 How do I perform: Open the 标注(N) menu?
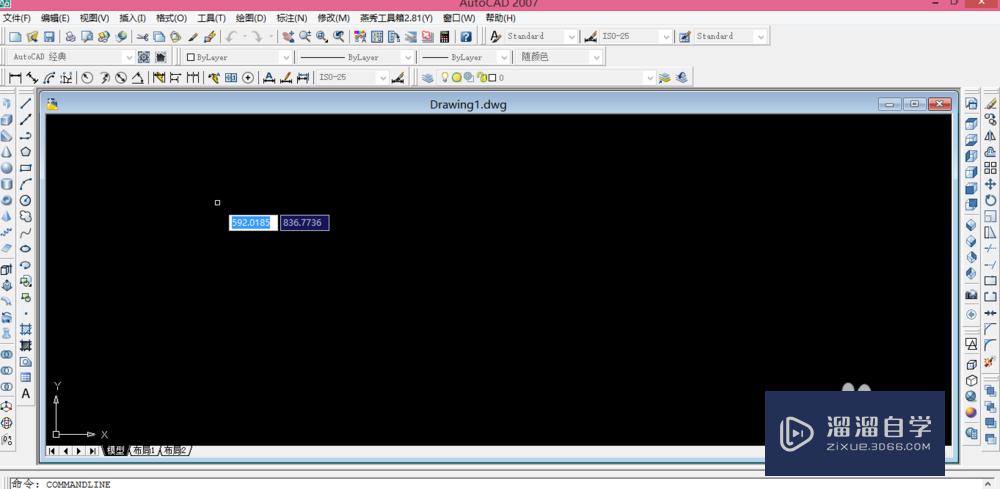point(291,18)
